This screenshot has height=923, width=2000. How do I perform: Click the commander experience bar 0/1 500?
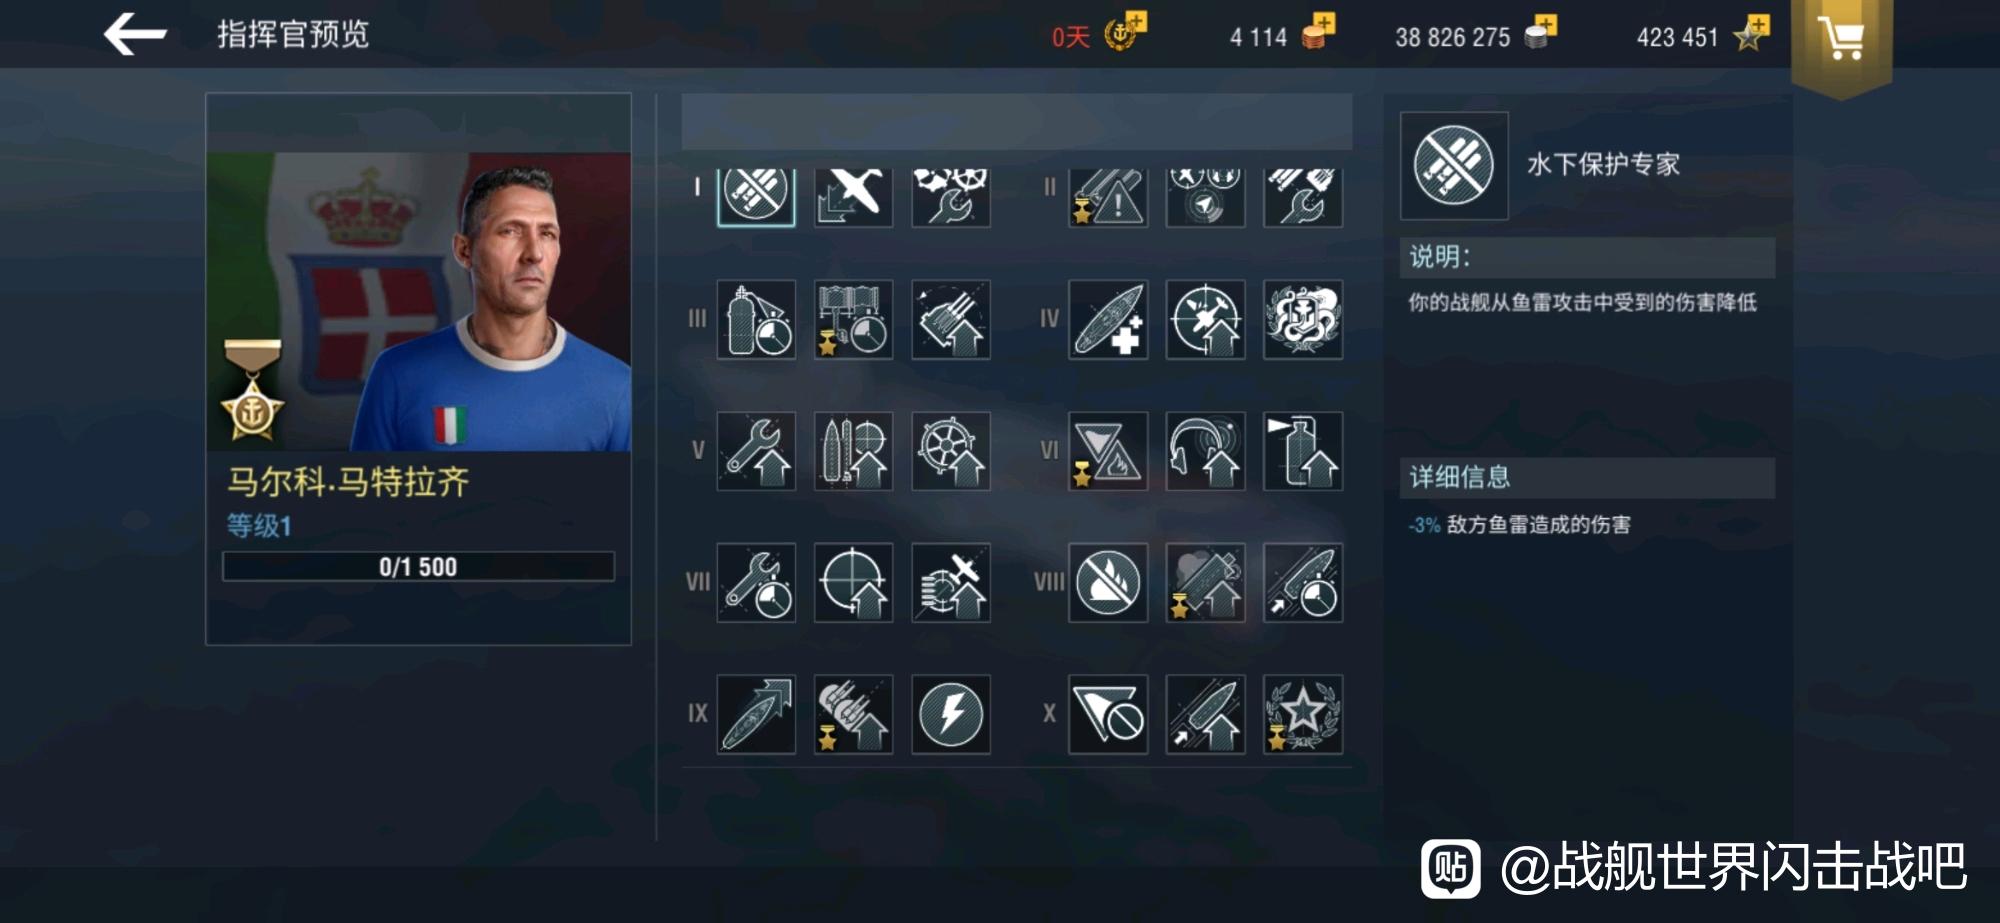[418, 566]
